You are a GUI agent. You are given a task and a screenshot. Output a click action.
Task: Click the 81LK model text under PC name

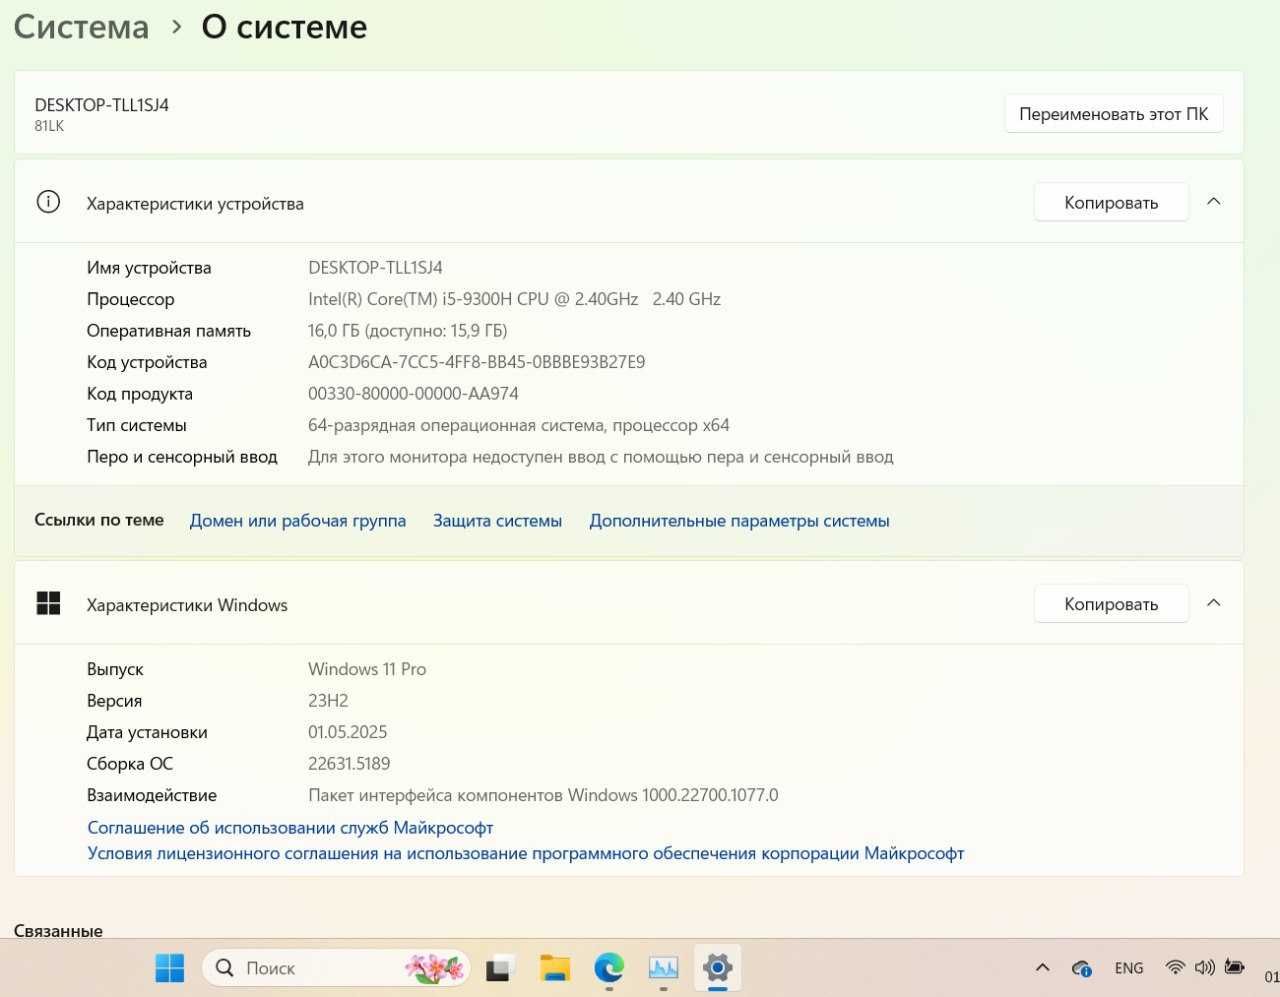[x=49, y=126]
